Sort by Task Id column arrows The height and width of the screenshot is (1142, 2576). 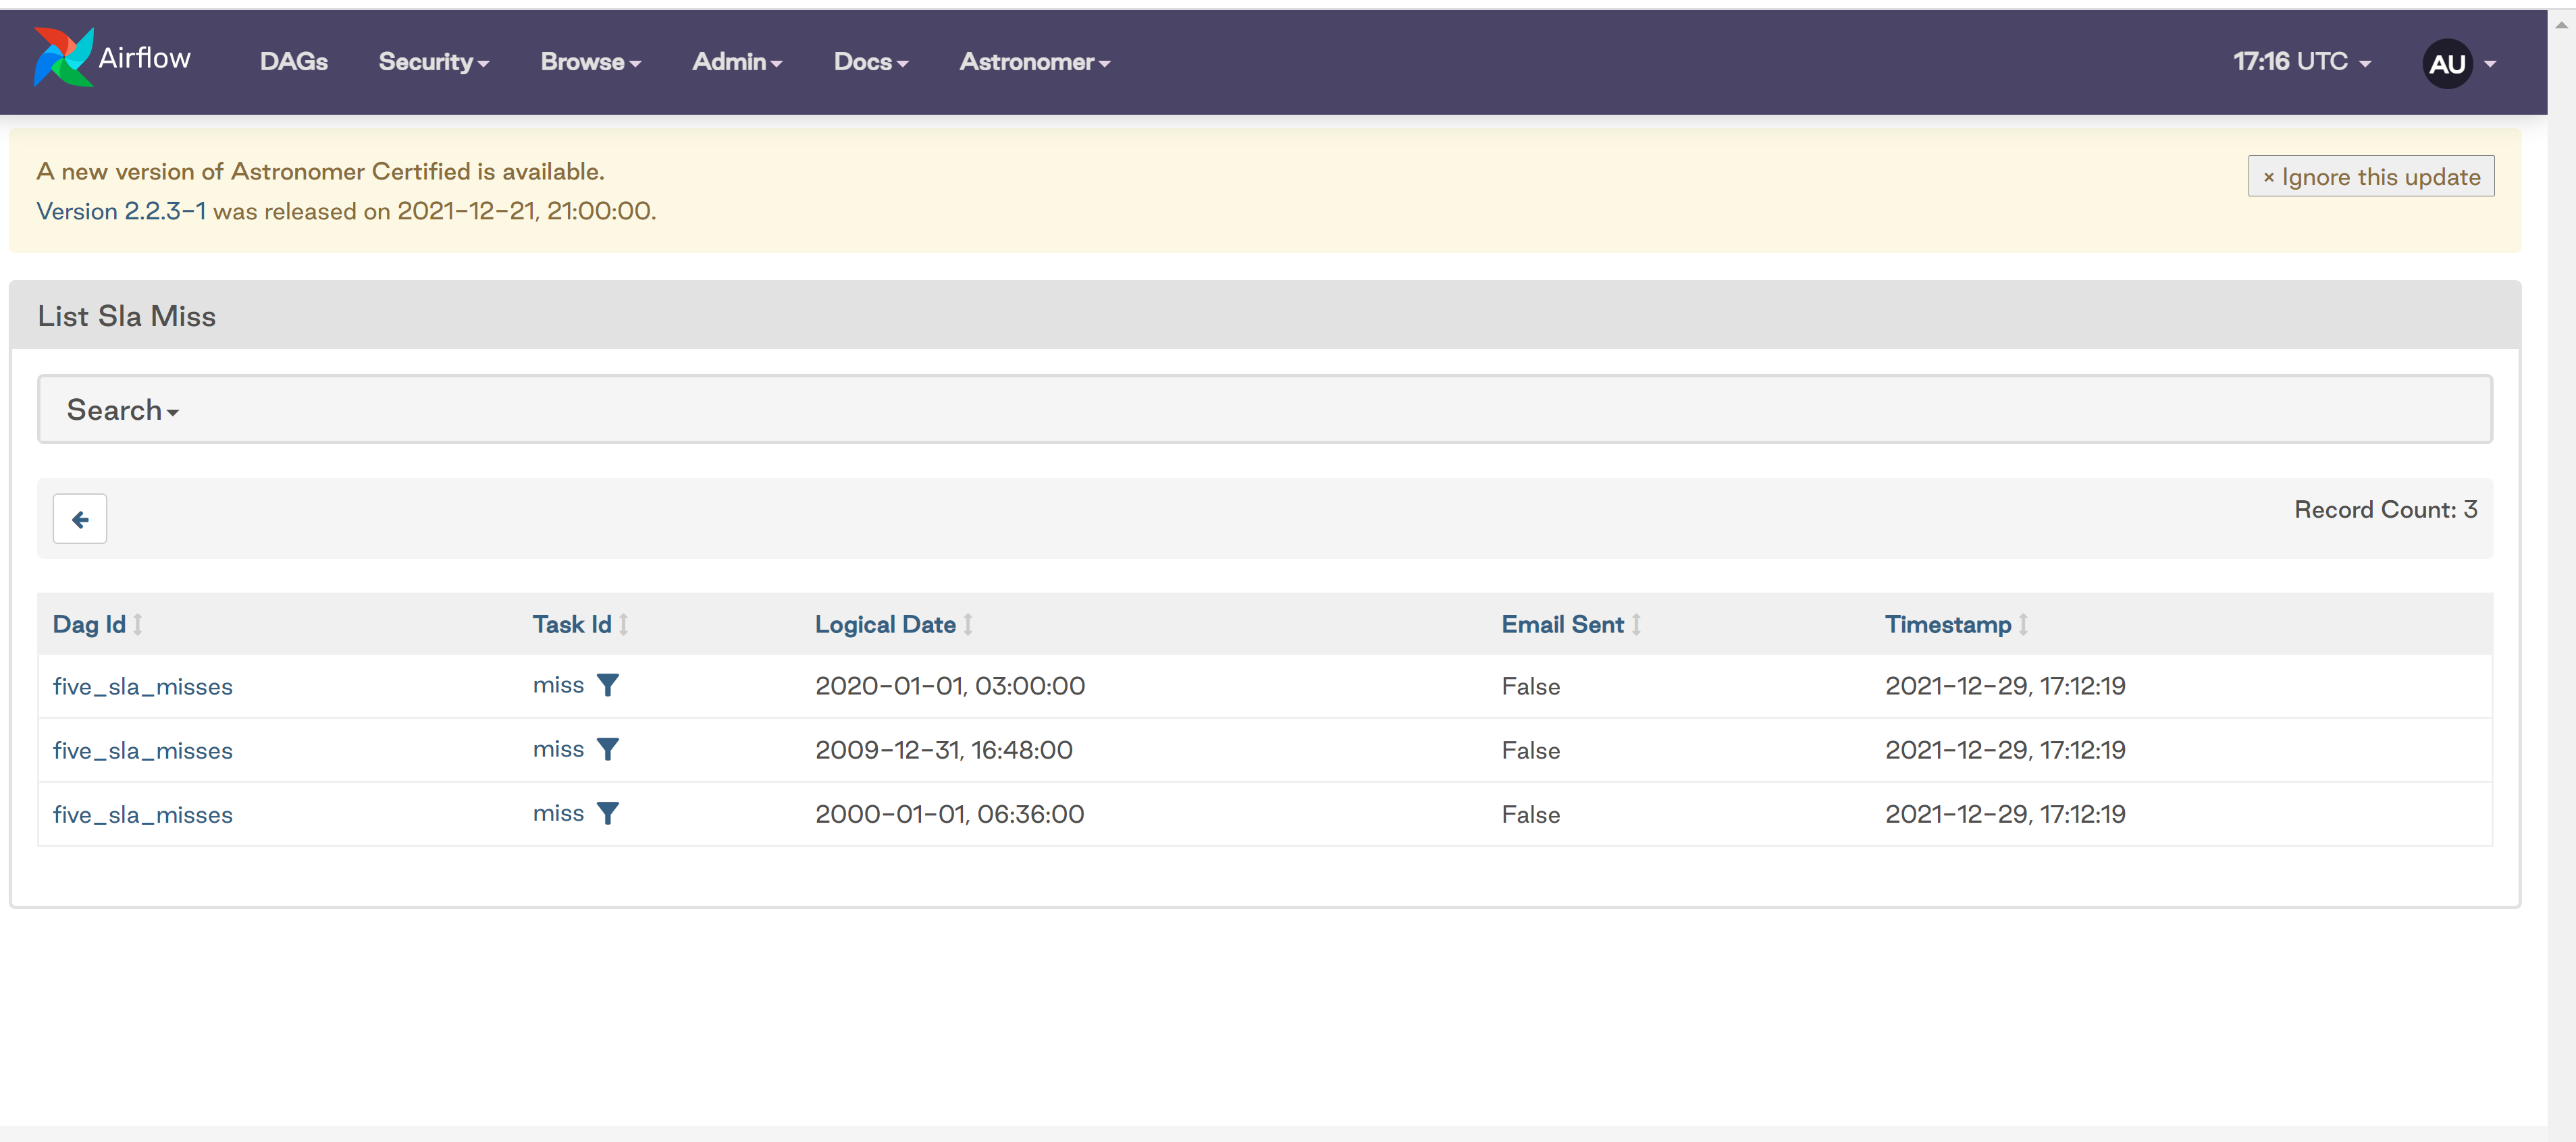pos(623,624)
